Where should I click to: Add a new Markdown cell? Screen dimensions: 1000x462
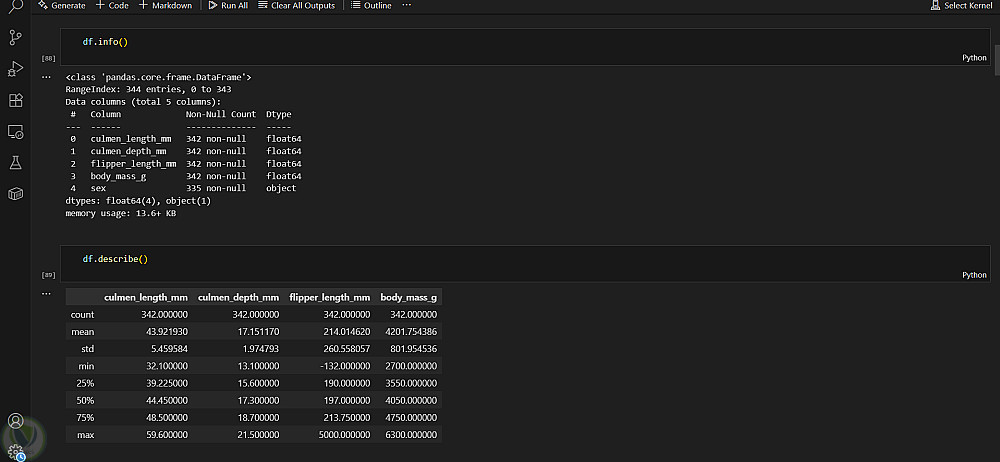pos(165,5)
